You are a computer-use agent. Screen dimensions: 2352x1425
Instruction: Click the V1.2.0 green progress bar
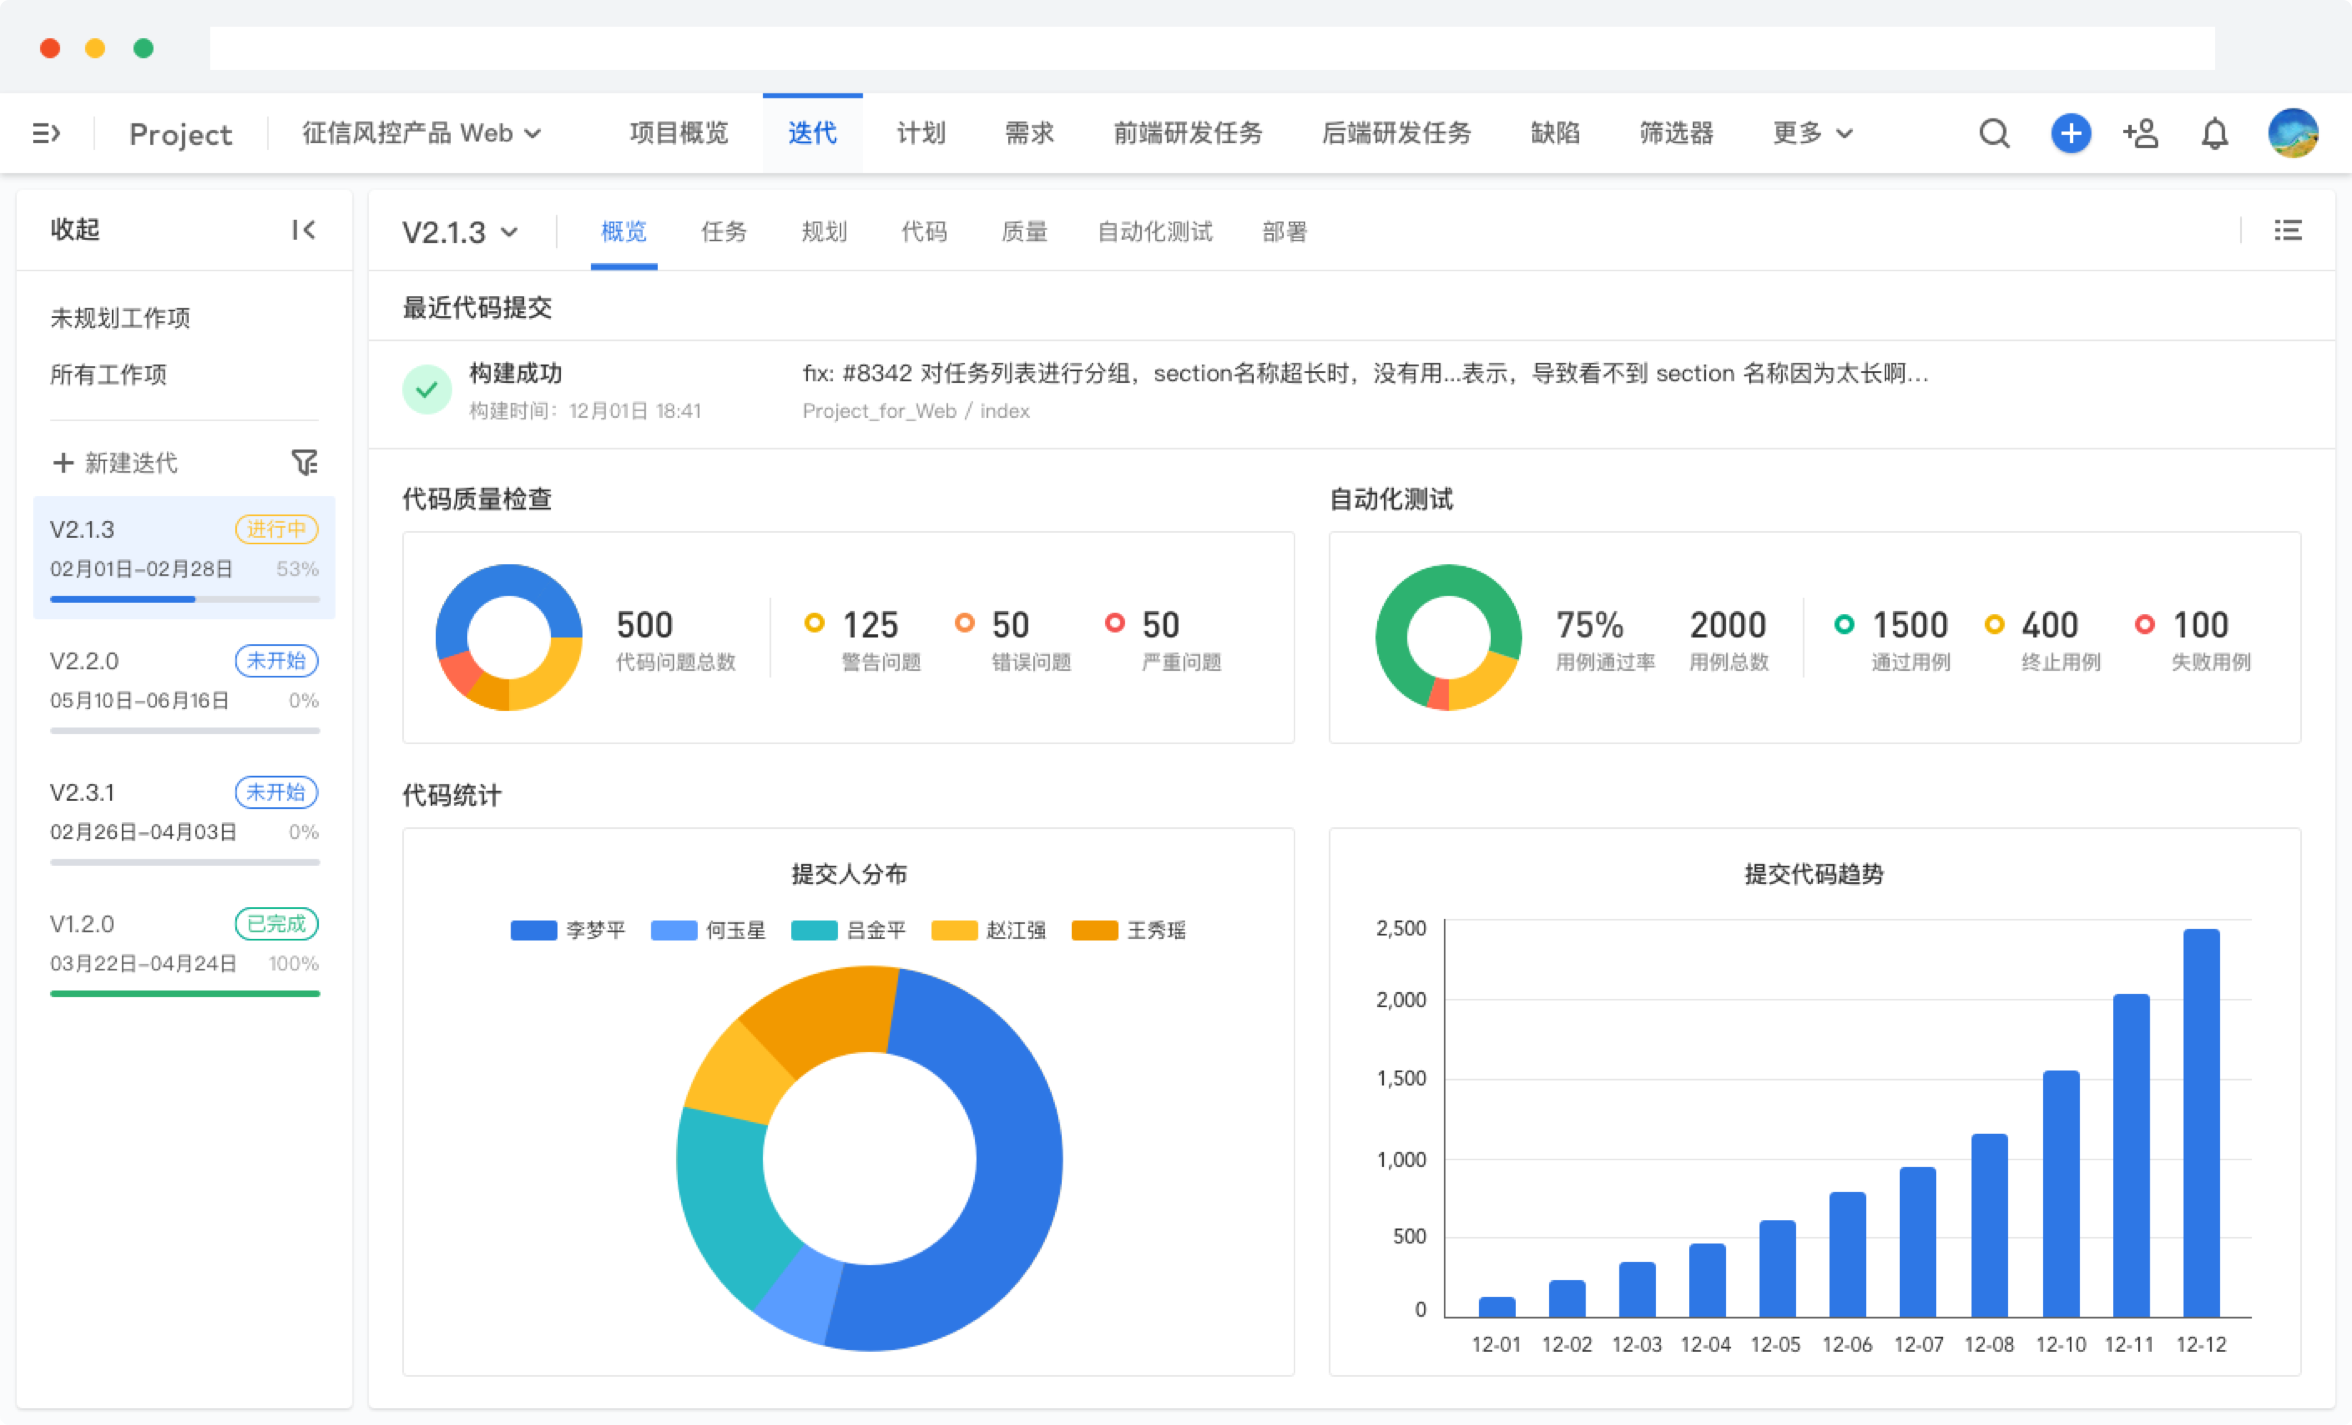(x=185, y=993)
